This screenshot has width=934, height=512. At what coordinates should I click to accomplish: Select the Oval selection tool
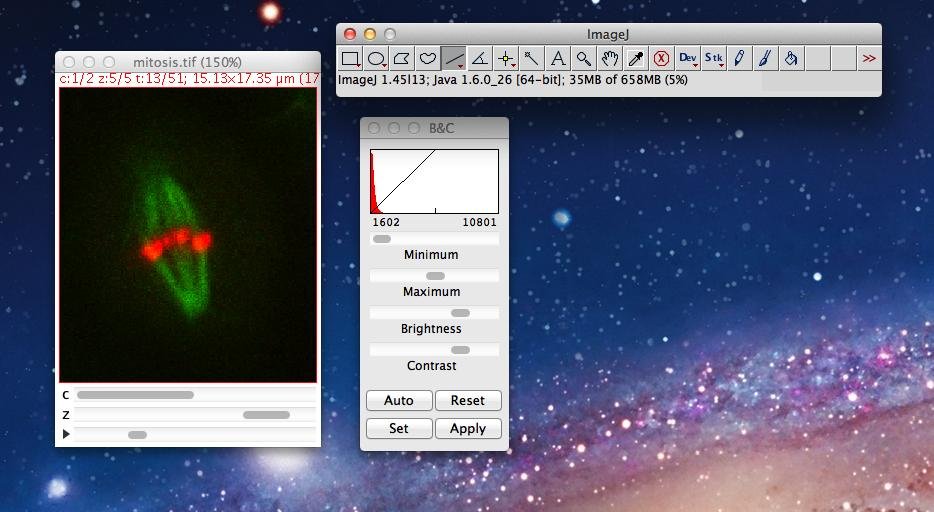pyautogui.click(x=377, y=59)
